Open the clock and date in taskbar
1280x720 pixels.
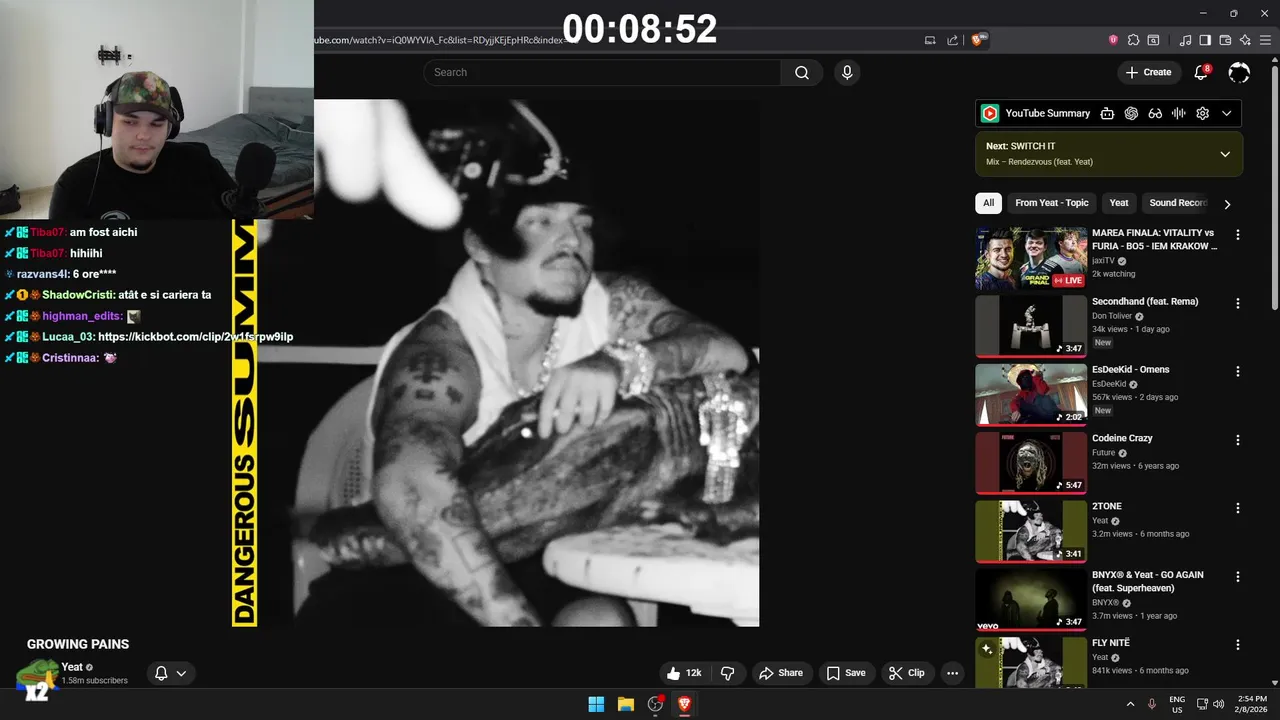[1251, 704]
